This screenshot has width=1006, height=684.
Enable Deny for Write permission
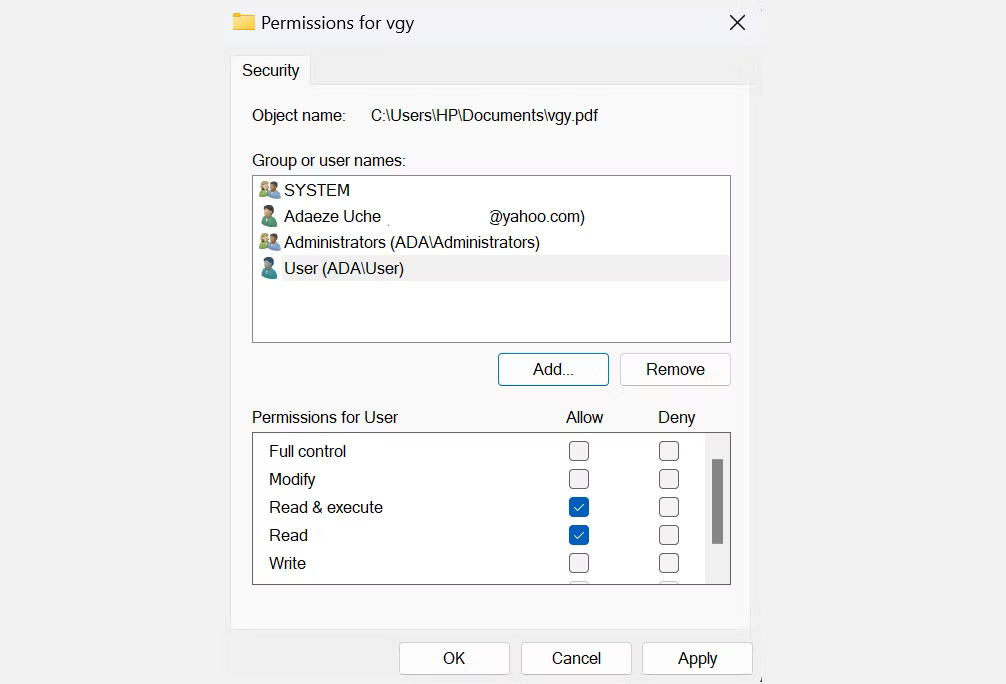(669, 563)
